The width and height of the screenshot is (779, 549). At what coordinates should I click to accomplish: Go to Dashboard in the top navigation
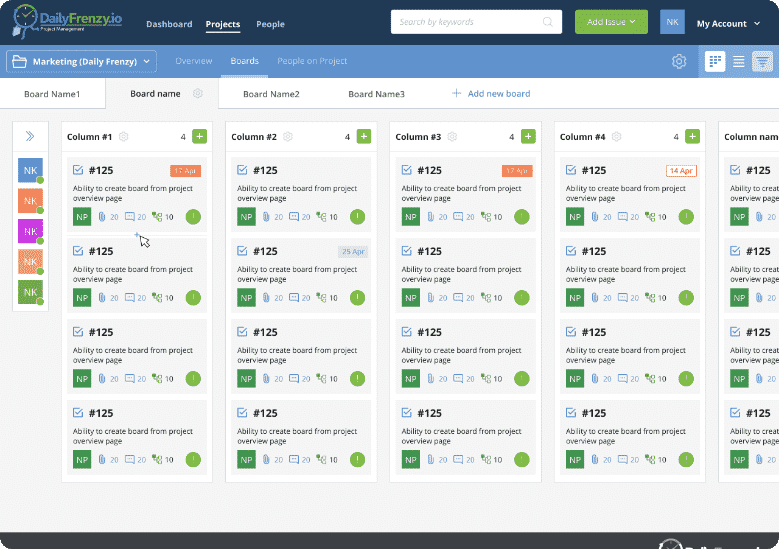click(169, 24)
